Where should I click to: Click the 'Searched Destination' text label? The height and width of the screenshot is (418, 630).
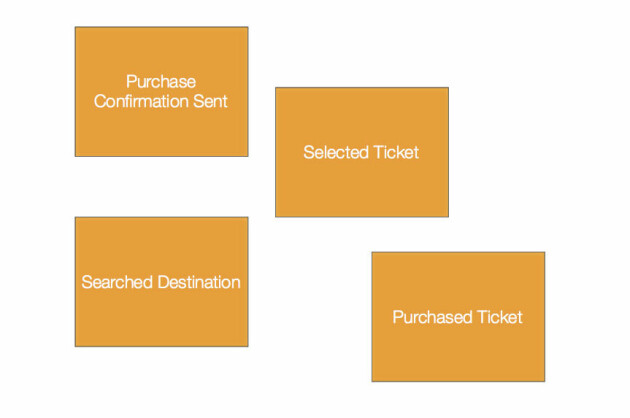pos(161,282)
